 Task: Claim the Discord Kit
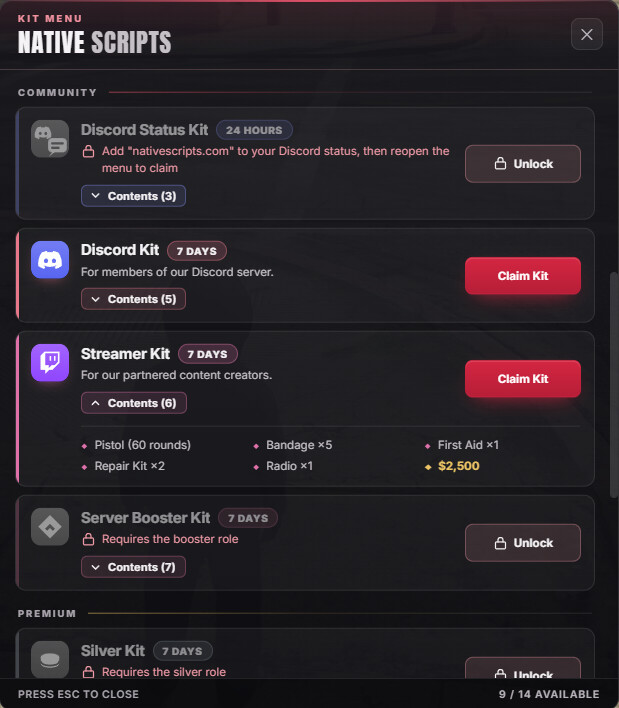[523, 276]
